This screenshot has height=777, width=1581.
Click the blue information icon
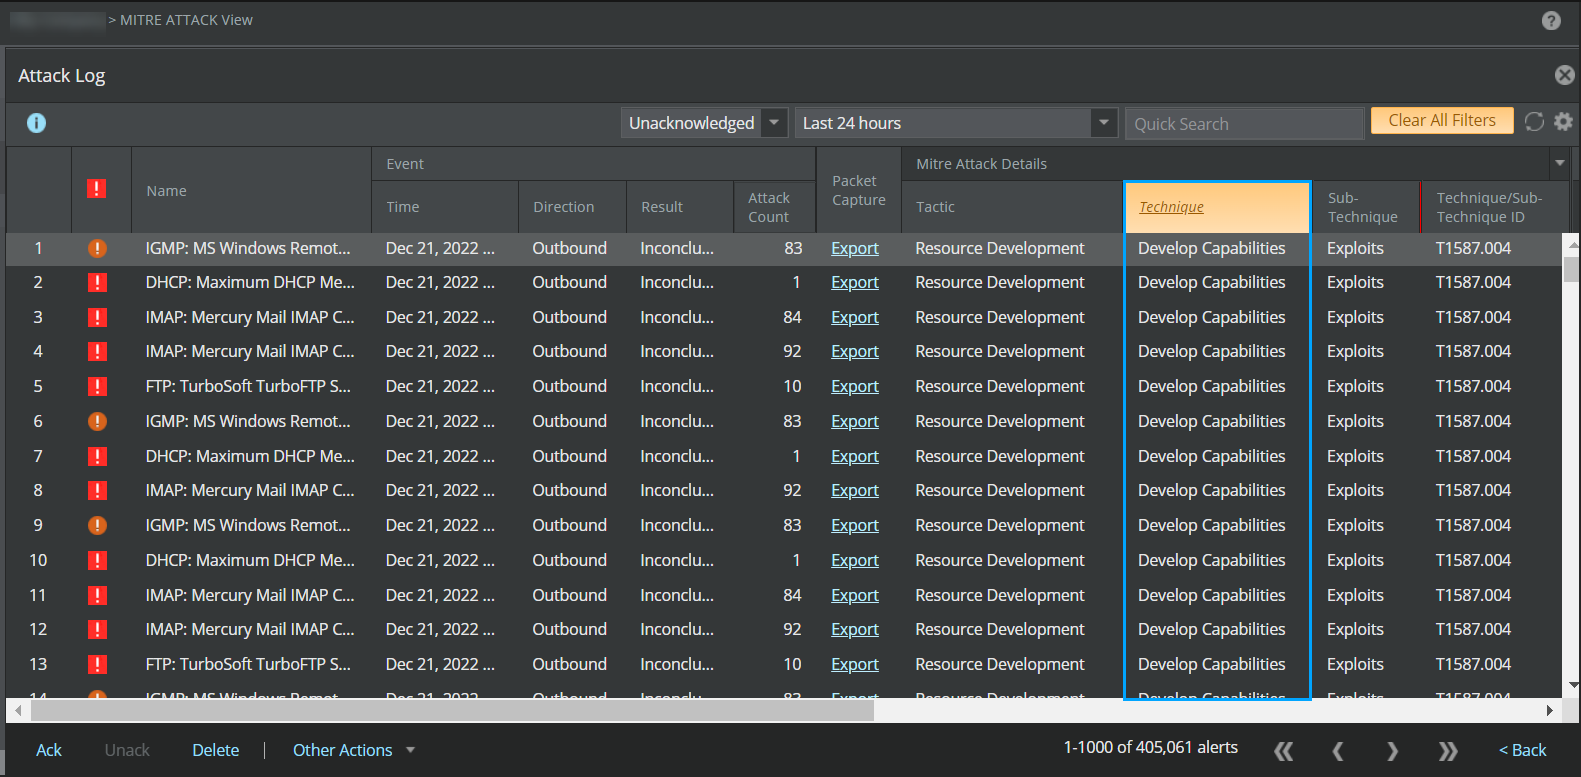pos(37,123)
